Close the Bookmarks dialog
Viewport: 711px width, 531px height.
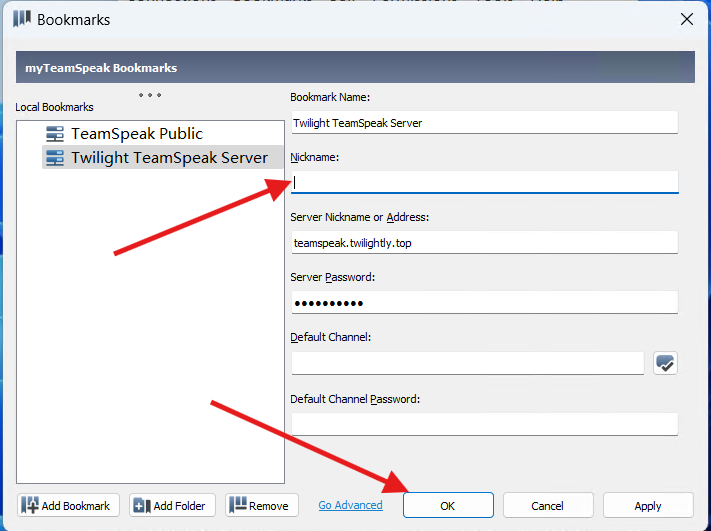pyautogui.click(x=687, y=19)
